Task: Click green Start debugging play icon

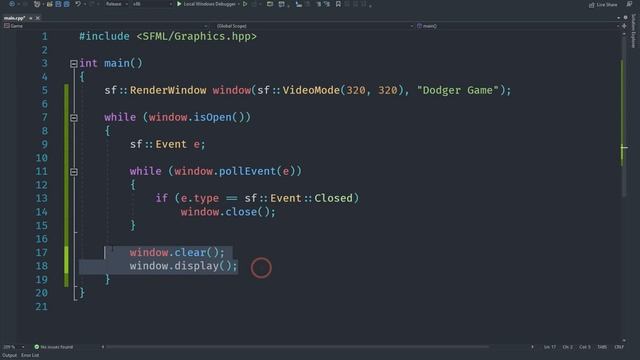Action: (x=179, y=4)
